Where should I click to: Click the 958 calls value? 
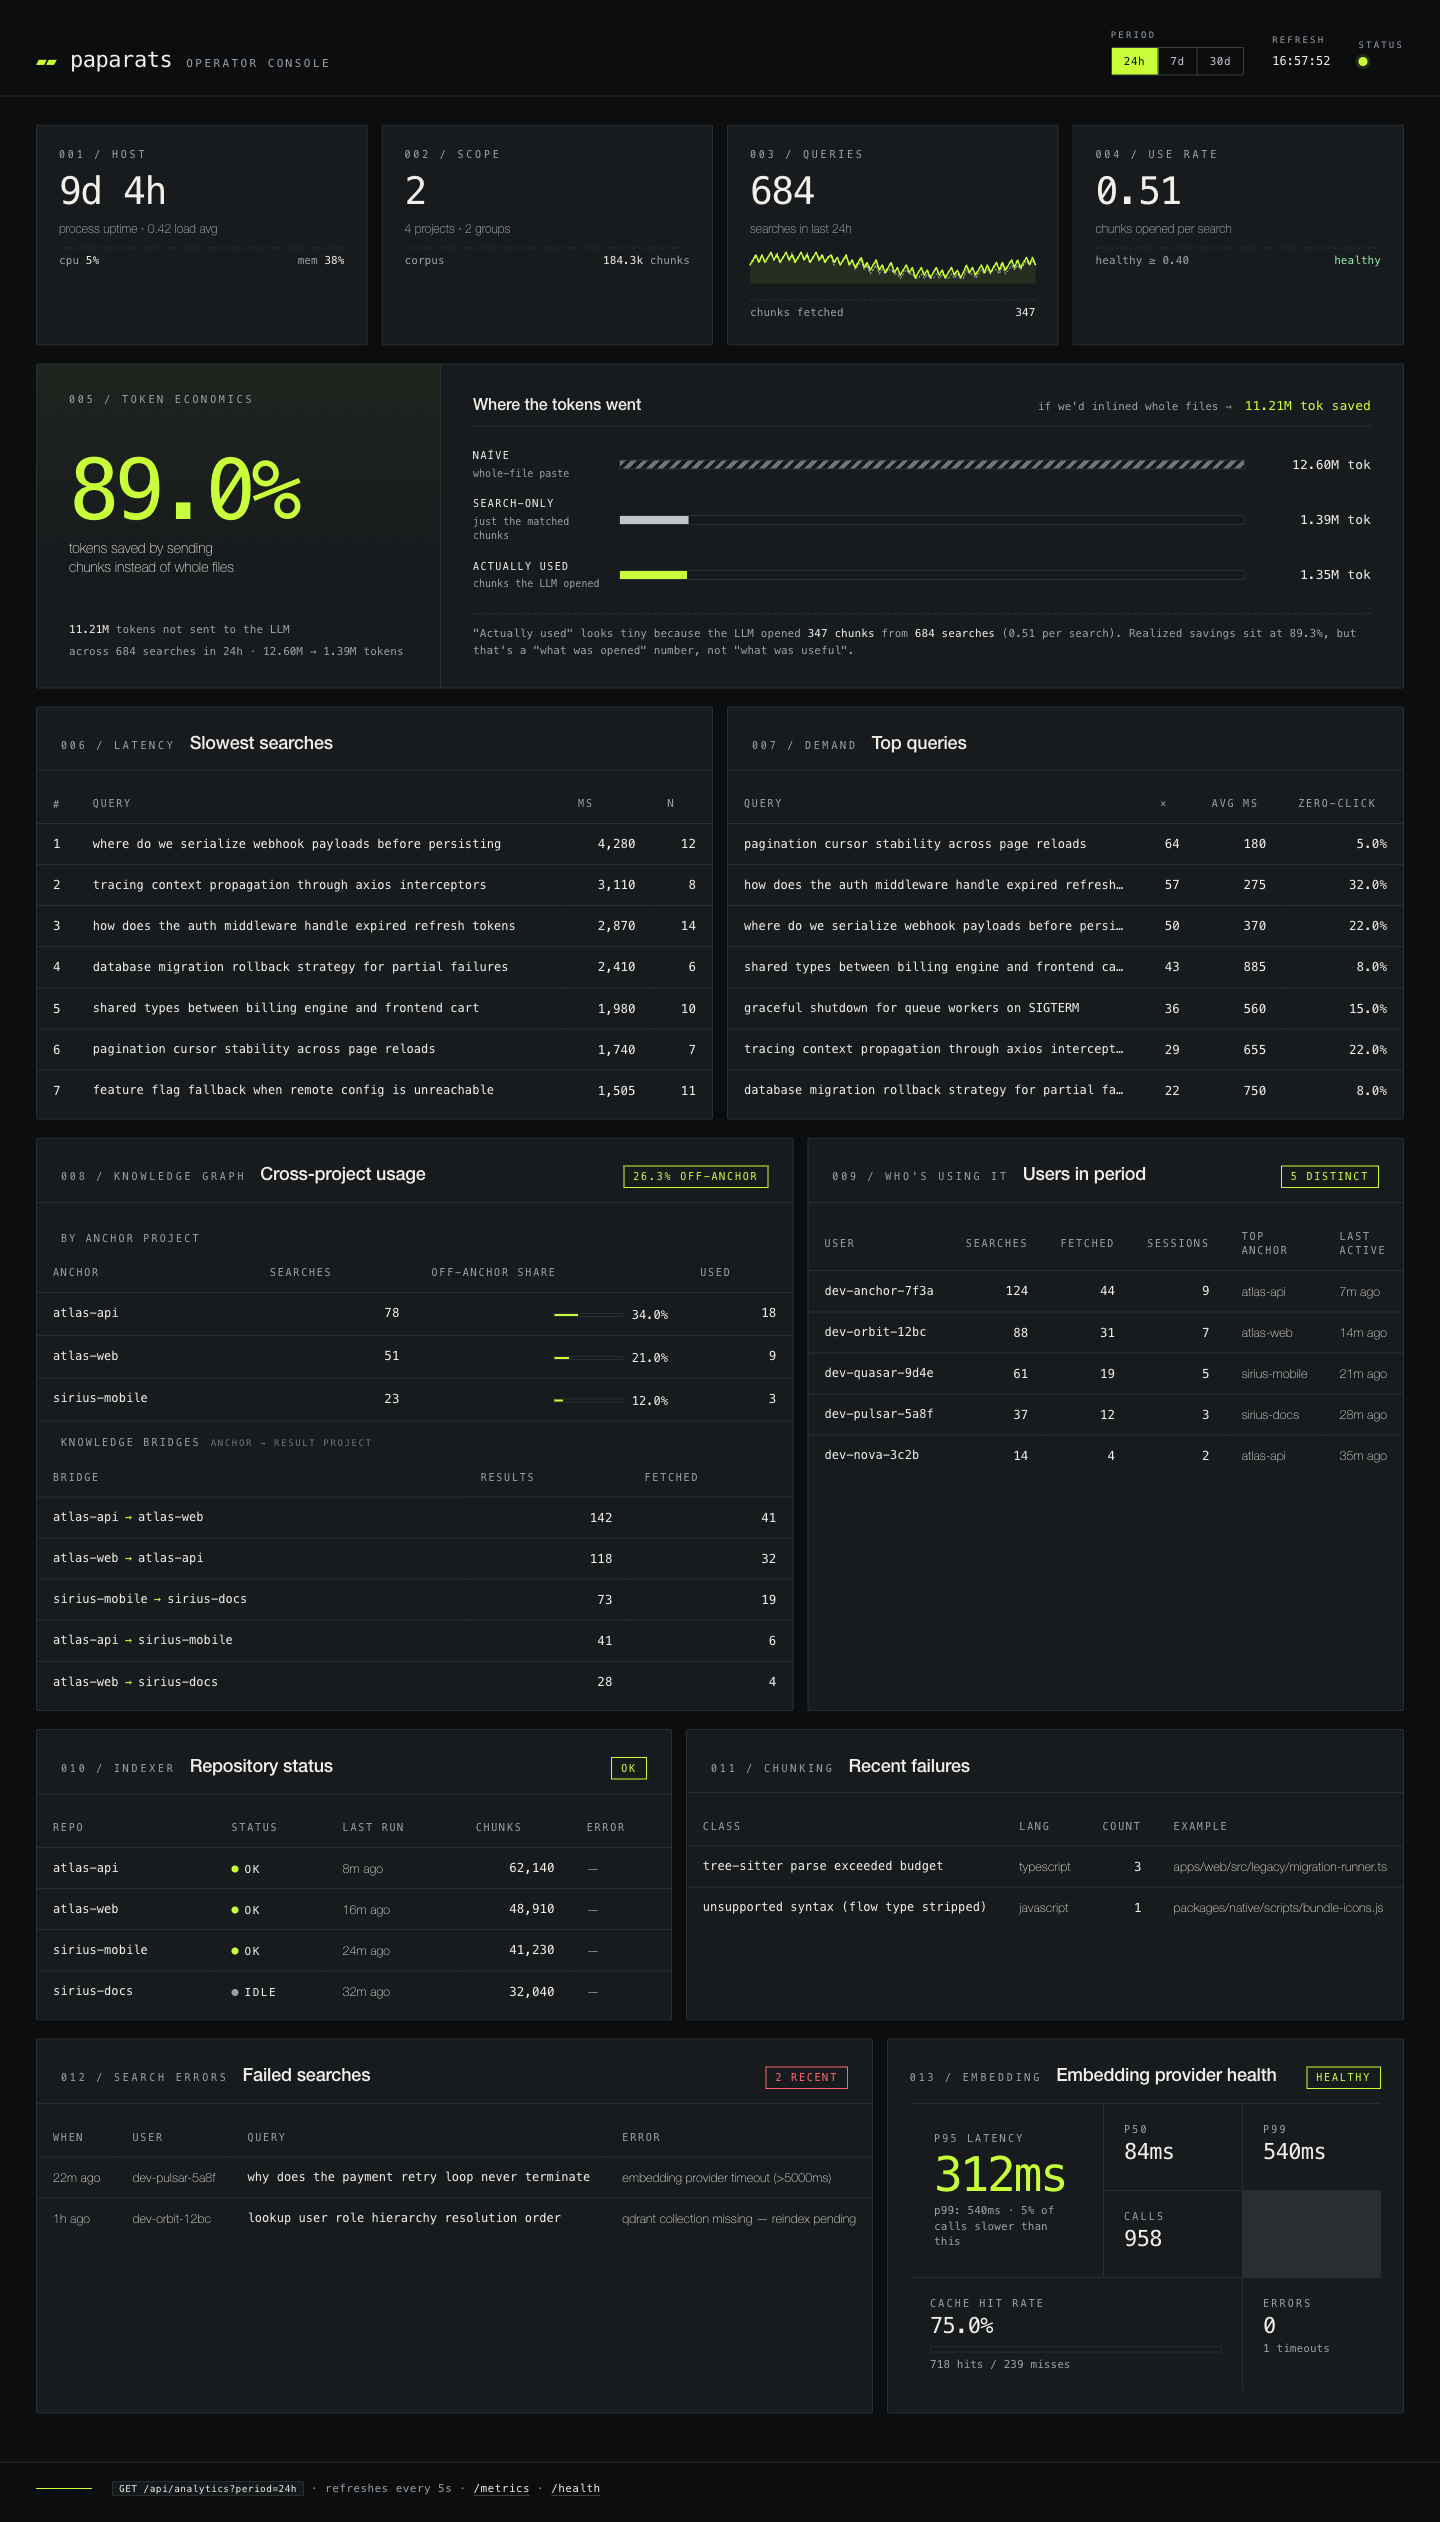(1143, 2239)
